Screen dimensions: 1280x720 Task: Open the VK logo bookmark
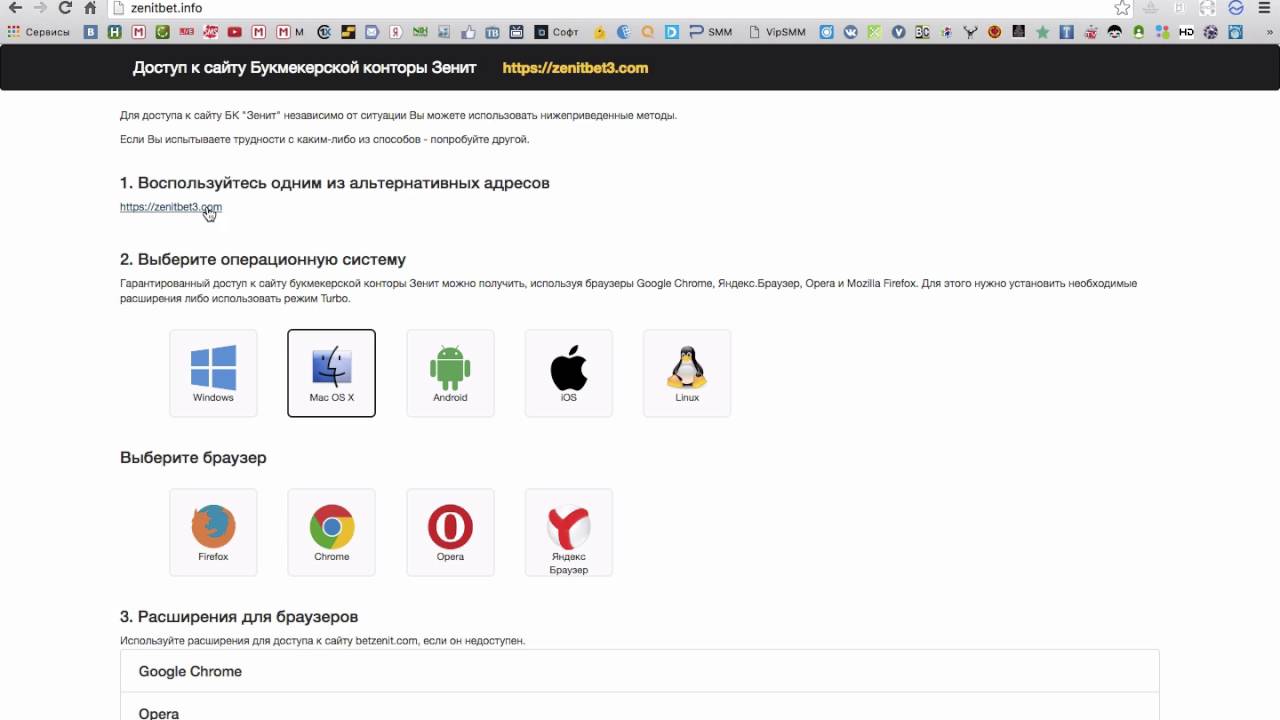coord(851,32)
